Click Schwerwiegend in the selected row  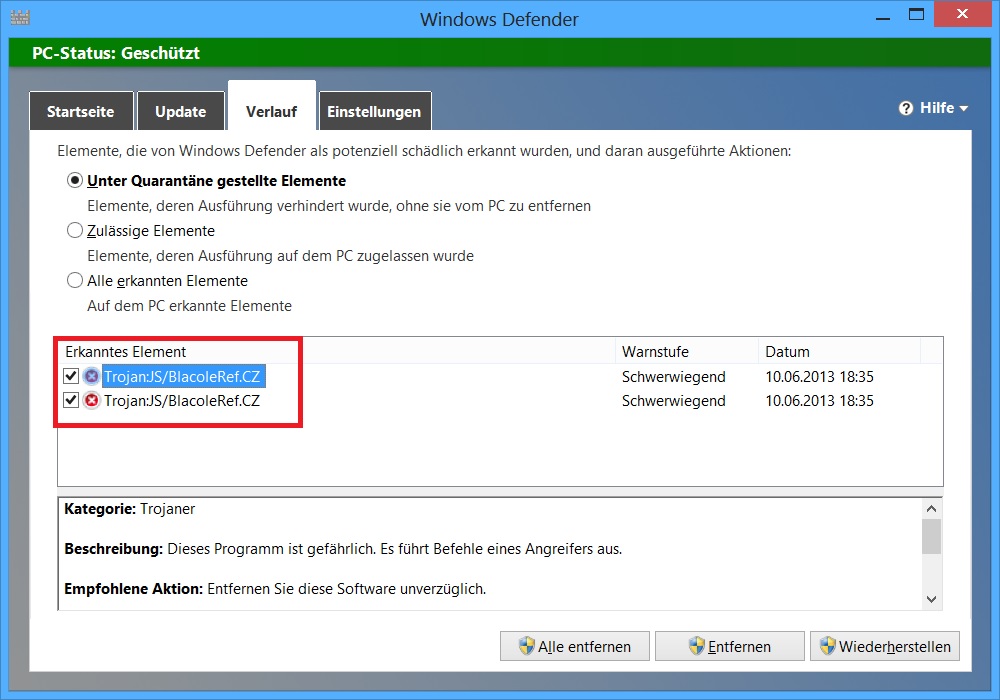673,377
